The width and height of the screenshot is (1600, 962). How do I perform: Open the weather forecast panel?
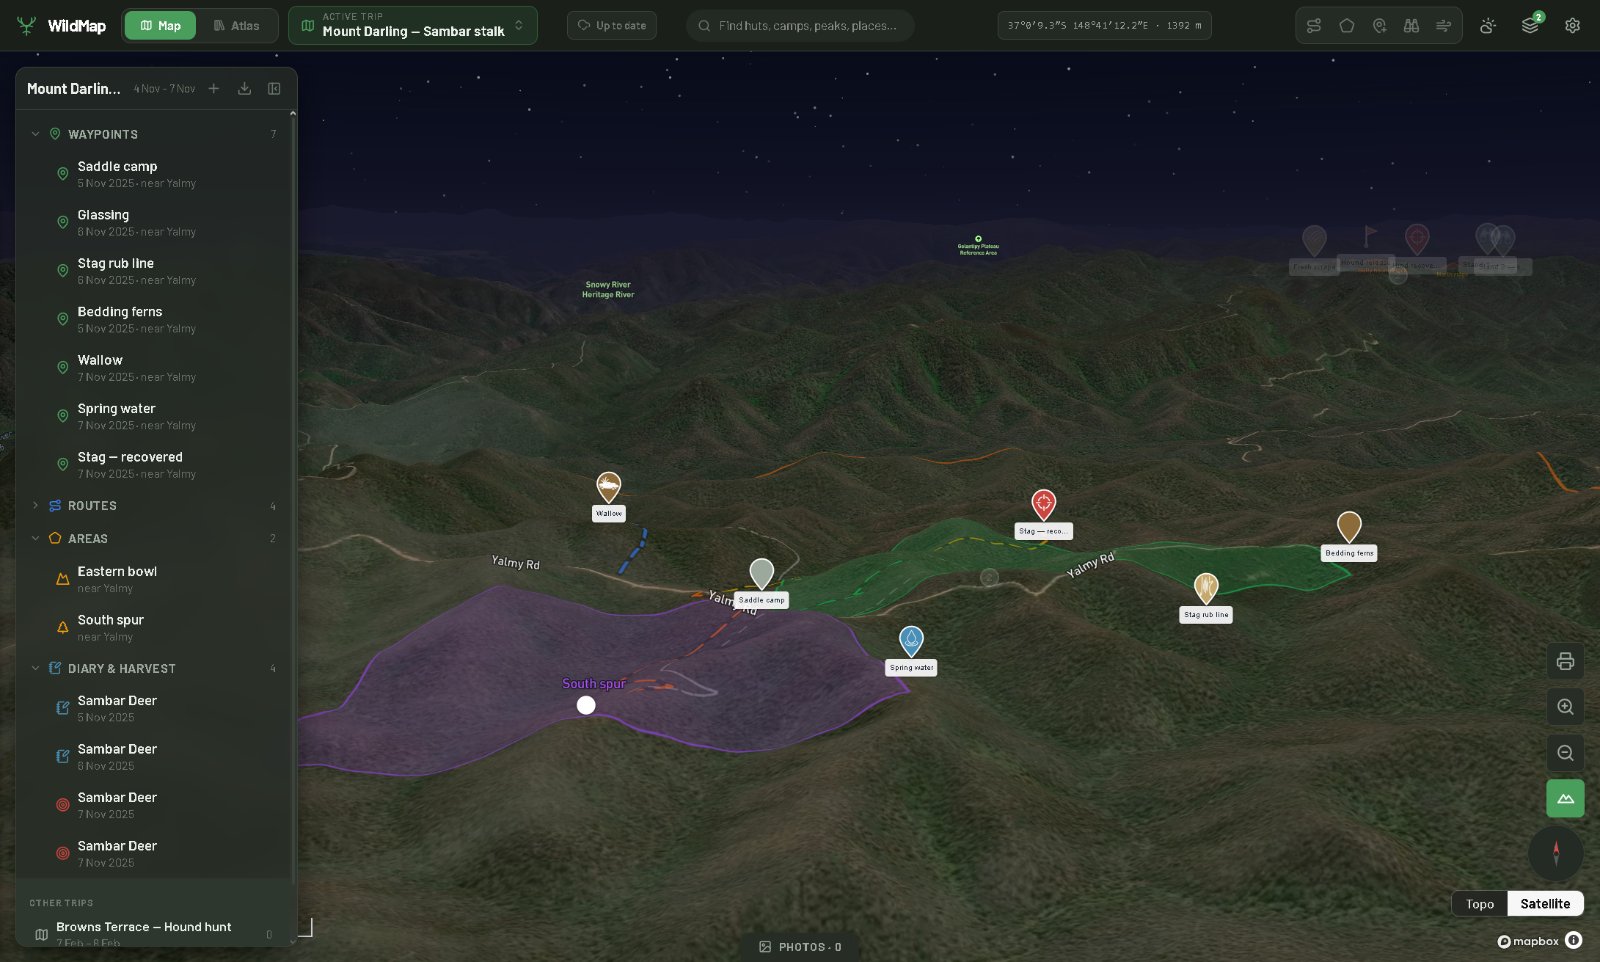pos(1488,26)
